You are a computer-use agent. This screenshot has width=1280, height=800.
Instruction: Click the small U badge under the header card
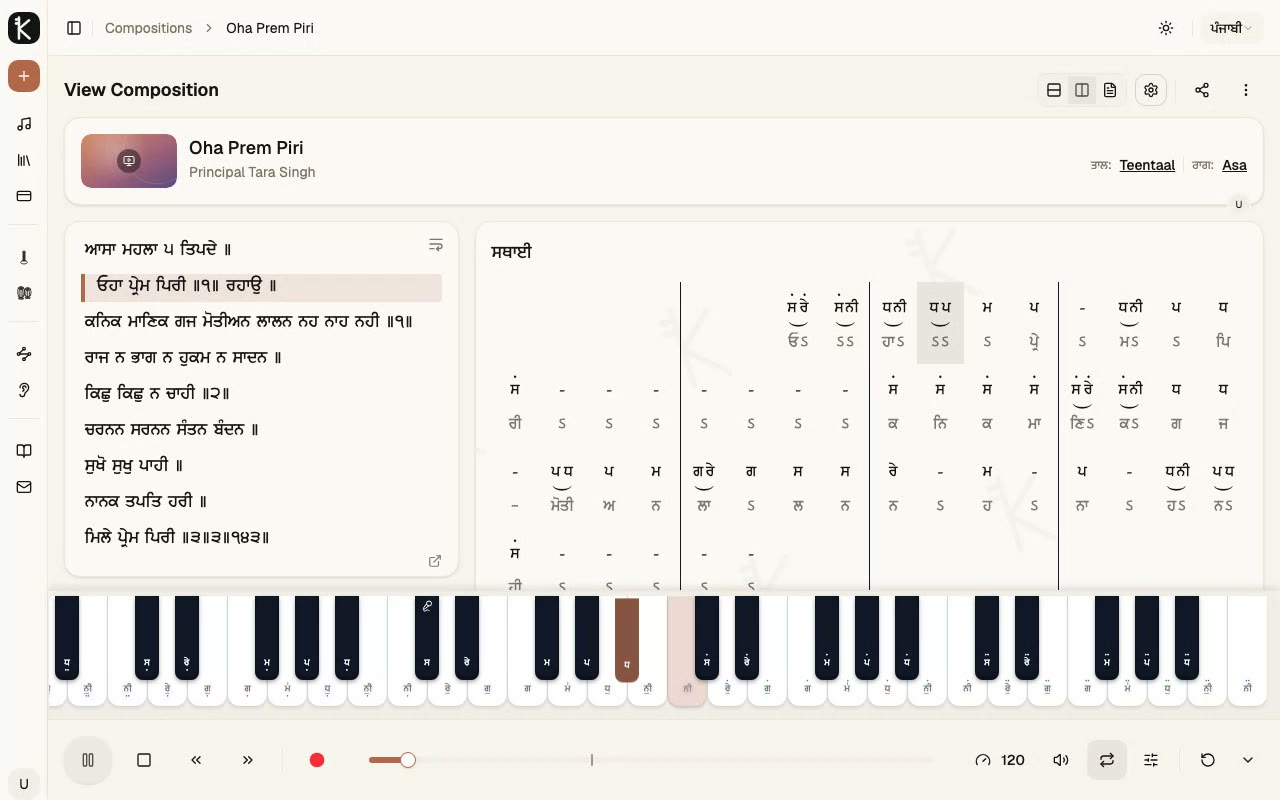click(x=1239, y=204)
